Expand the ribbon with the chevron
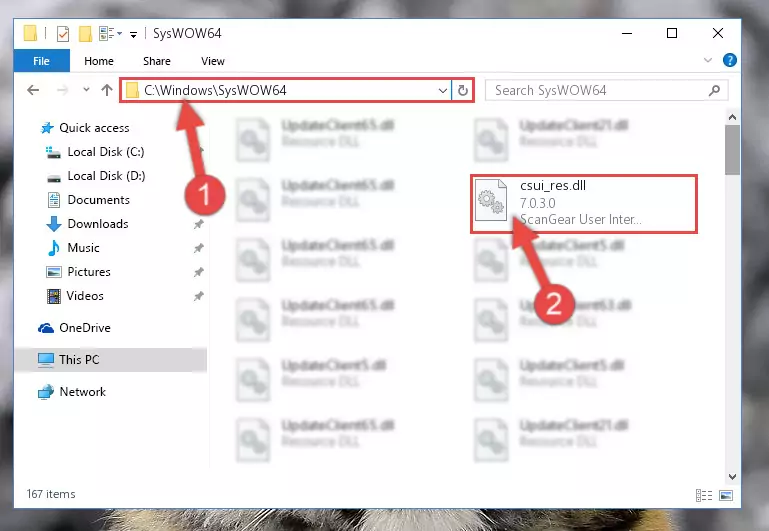The image size is (769, 531). point(708,60)
